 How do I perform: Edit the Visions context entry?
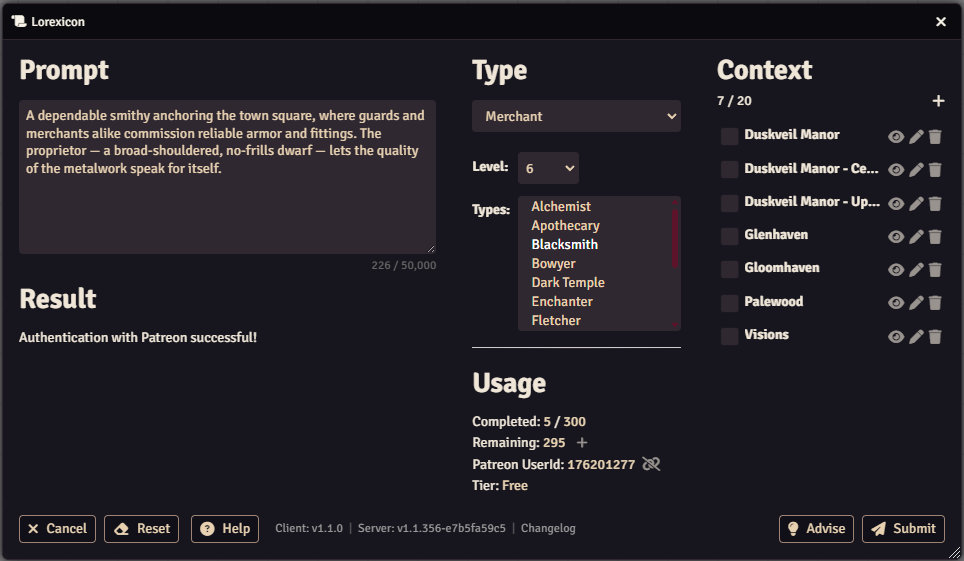pyautogui.click(x=916, y=337)
